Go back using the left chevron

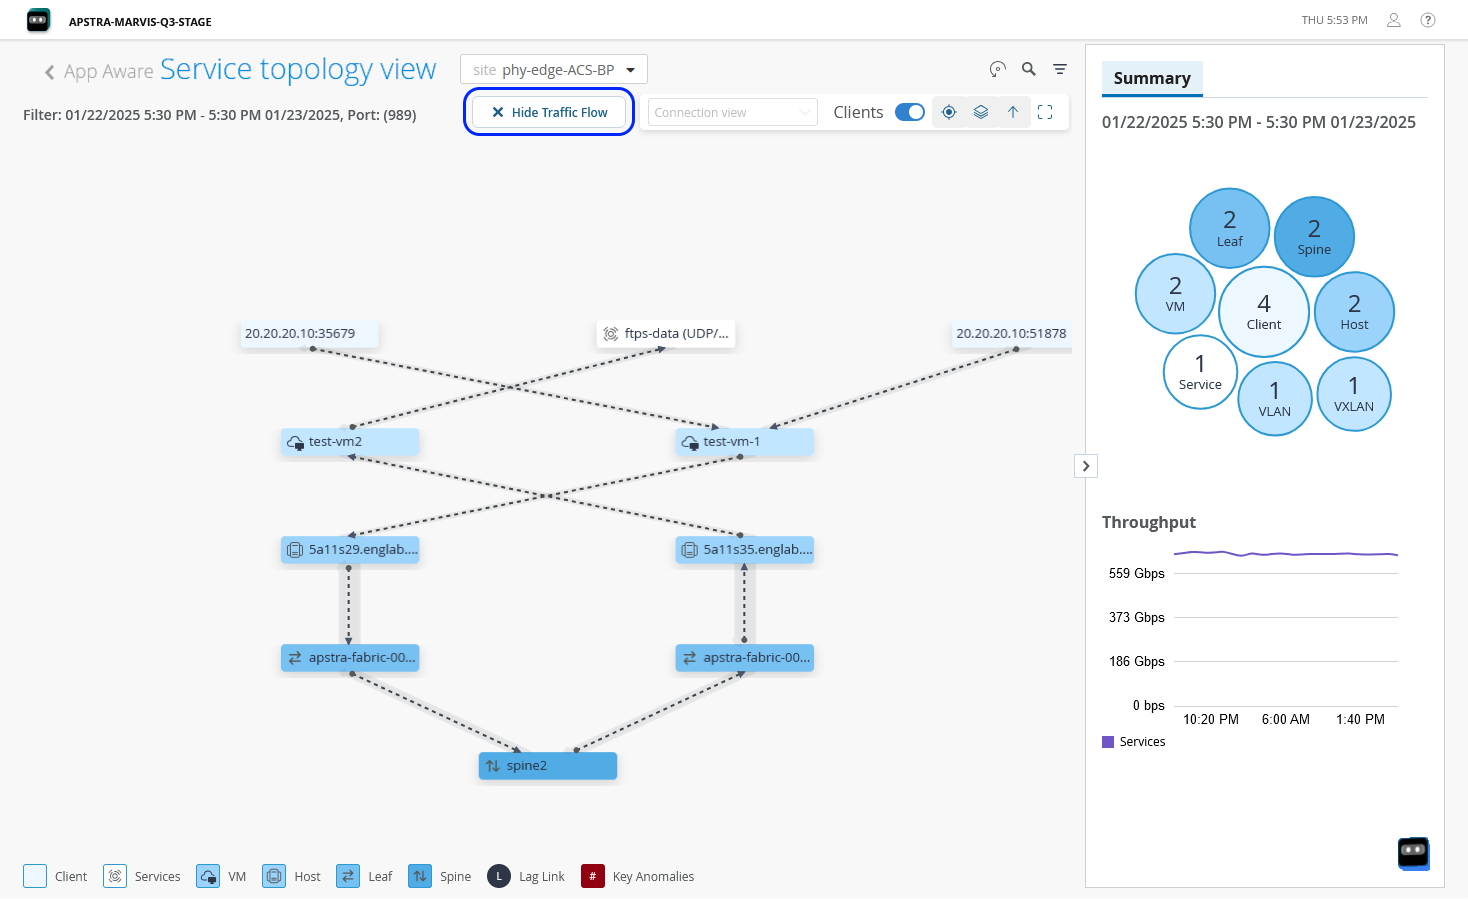(x=49, y=72)
